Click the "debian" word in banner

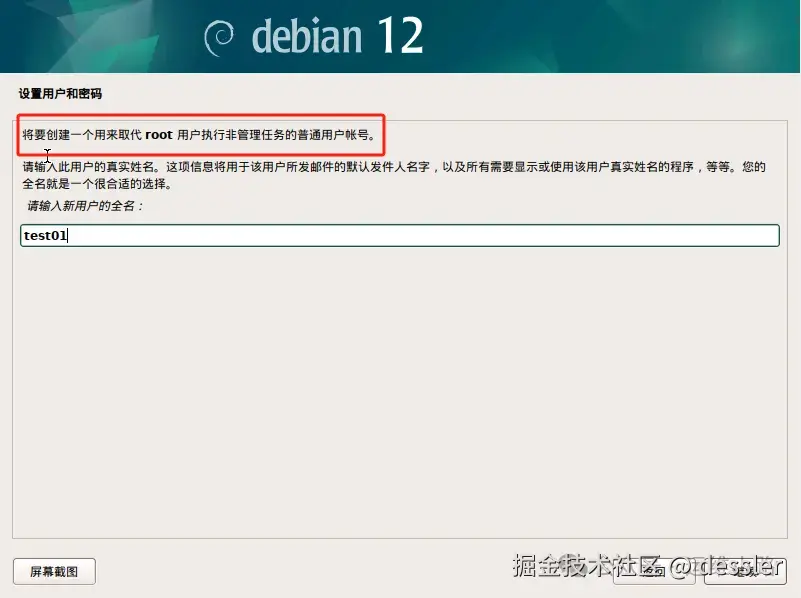(x=307, y=36)
